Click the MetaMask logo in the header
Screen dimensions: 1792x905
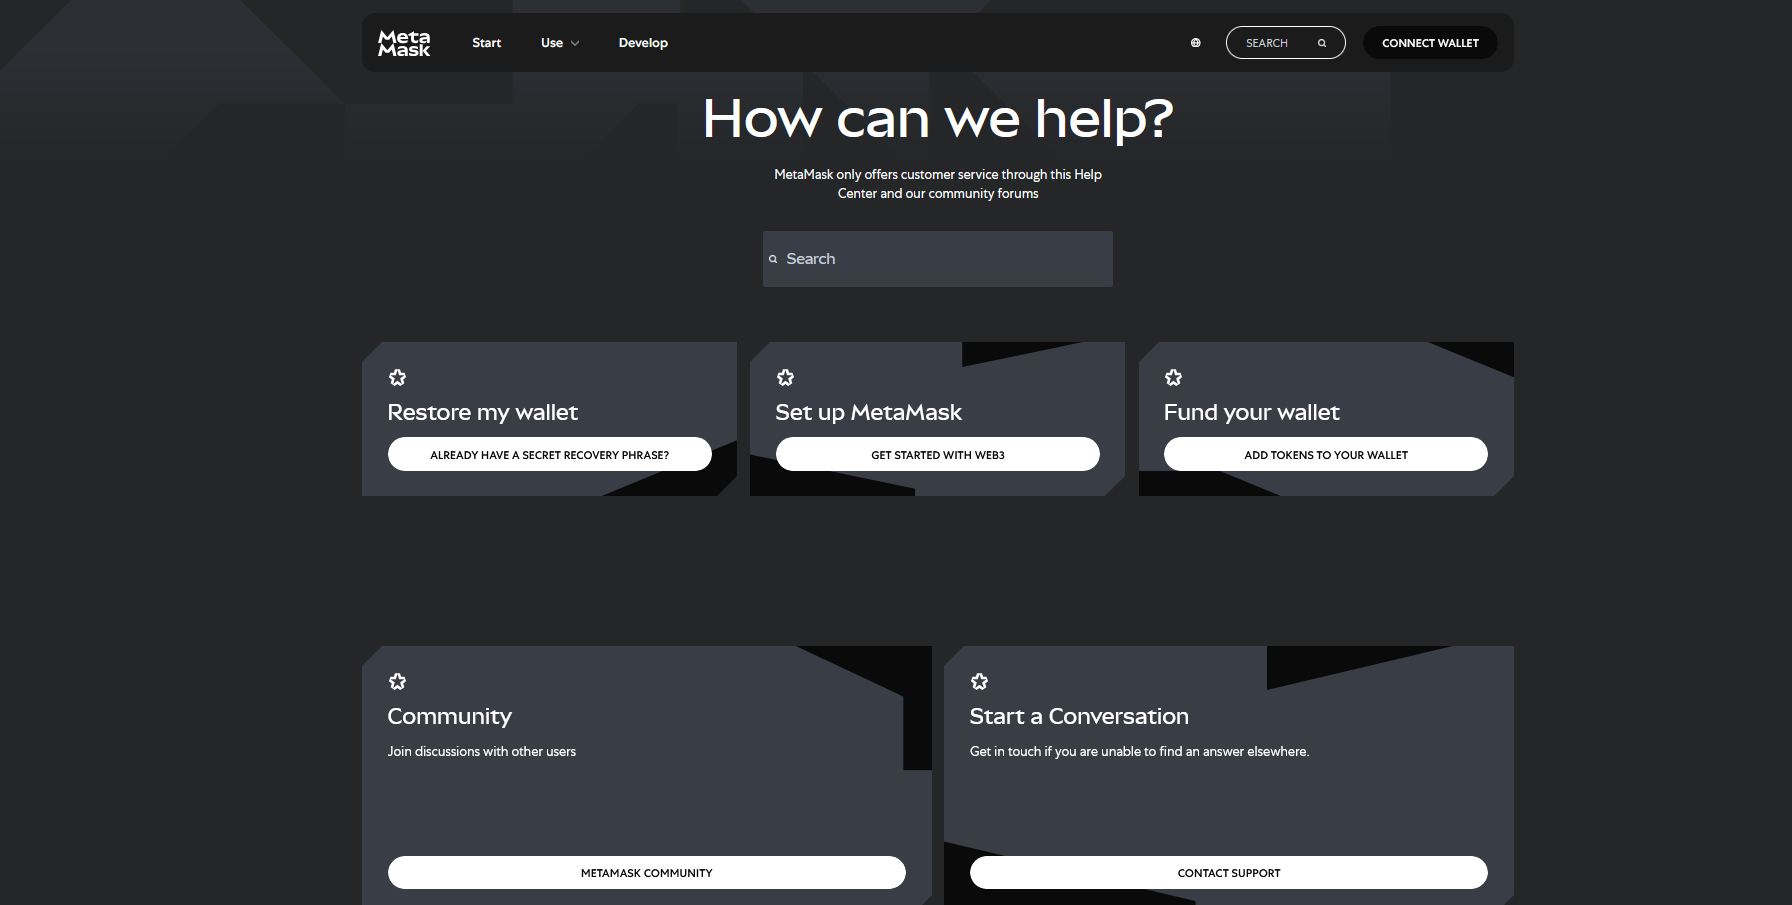click(x=404, y=43)
